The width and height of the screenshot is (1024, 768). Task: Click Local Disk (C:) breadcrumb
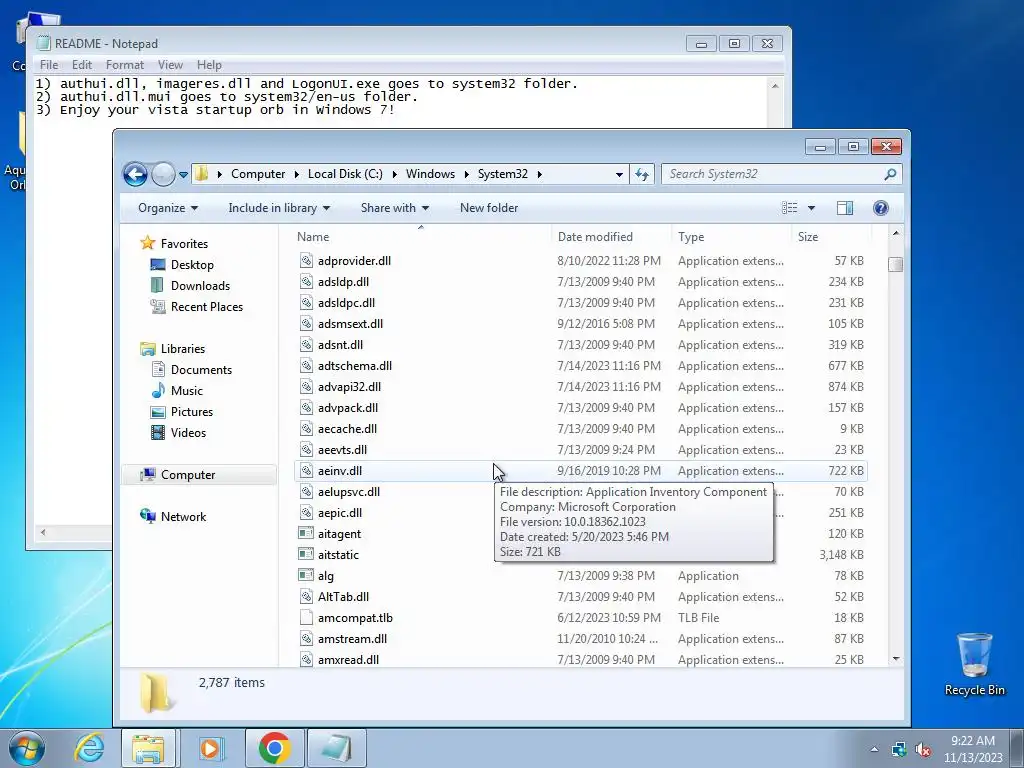click(345, 174)
